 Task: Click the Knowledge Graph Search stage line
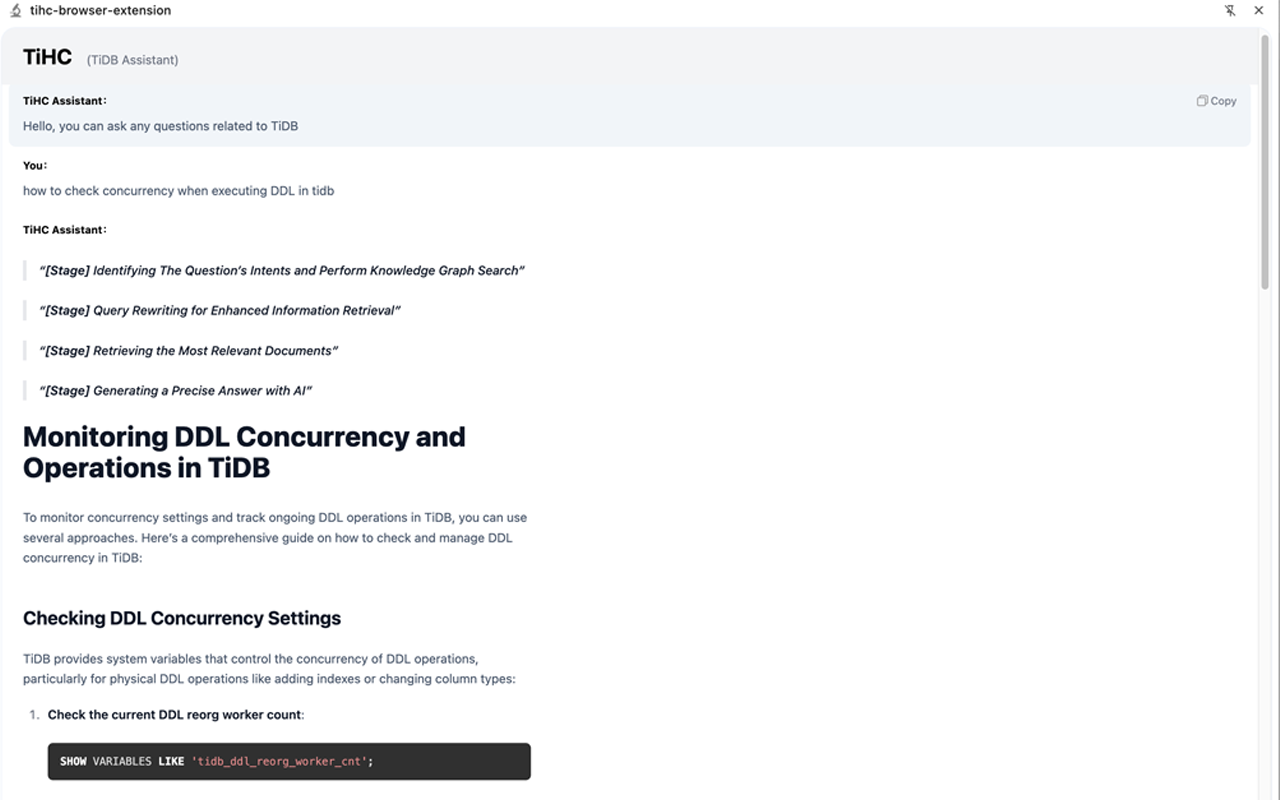[282, 271]
